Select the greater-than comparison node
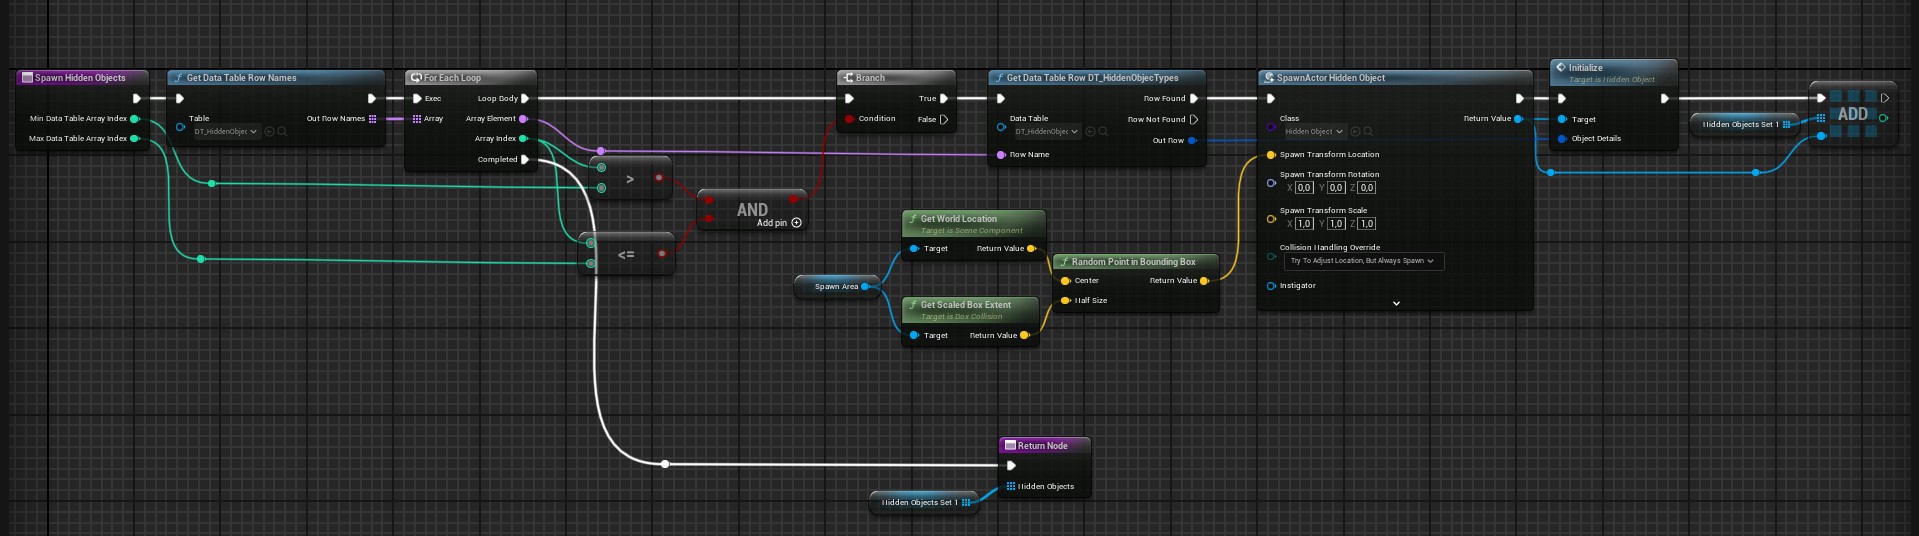The image size is (1919, 536). (630, 178)
